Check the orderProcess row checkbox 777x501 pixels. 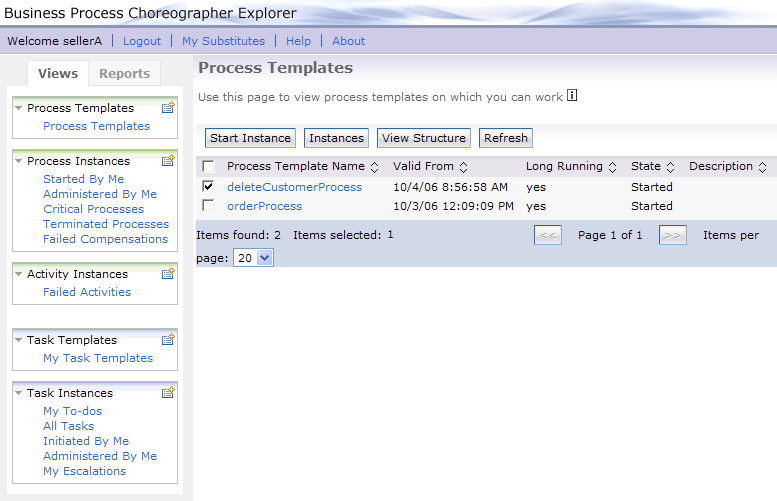click(209, 205)
